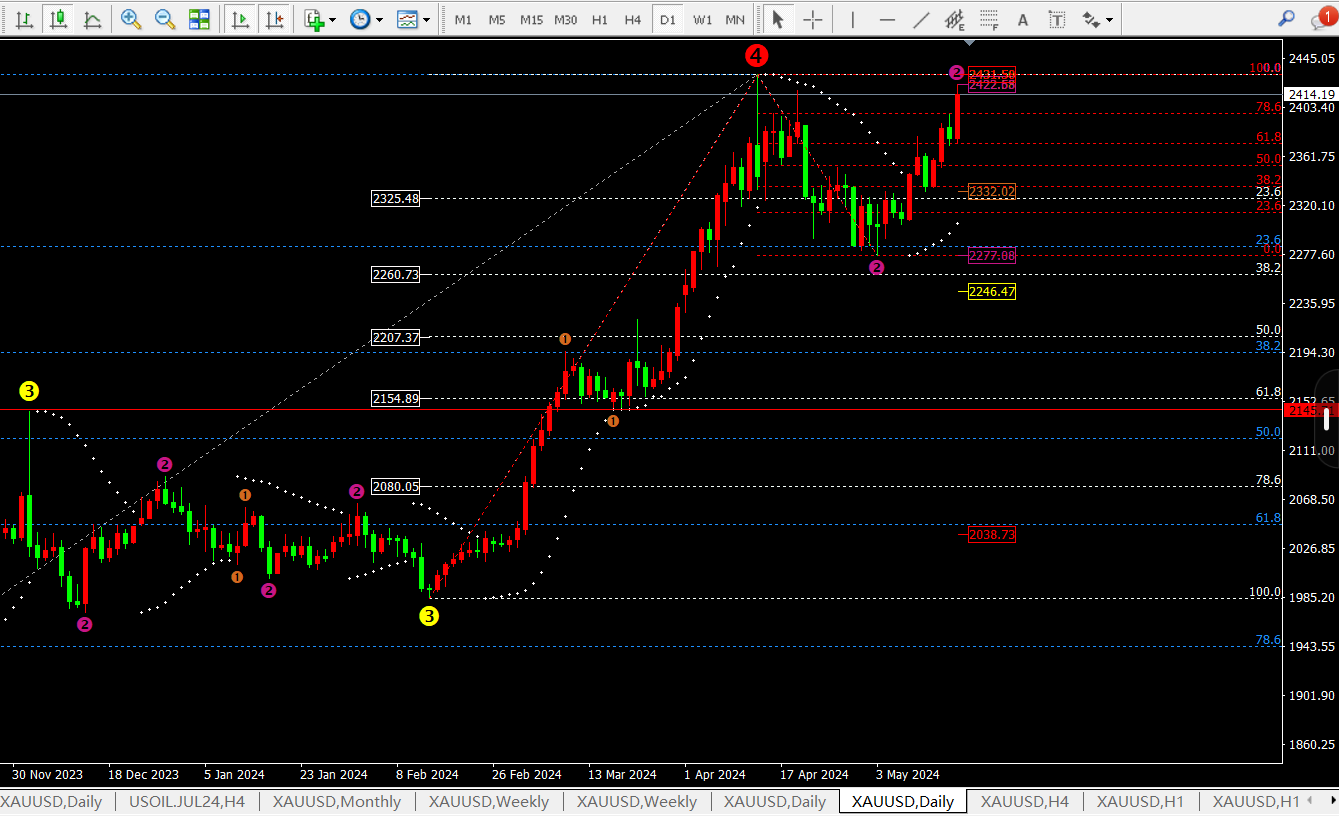Screen dimensions: 1339x816
Task: Expand the templates dropdown arrow
Action: point(427,19)
